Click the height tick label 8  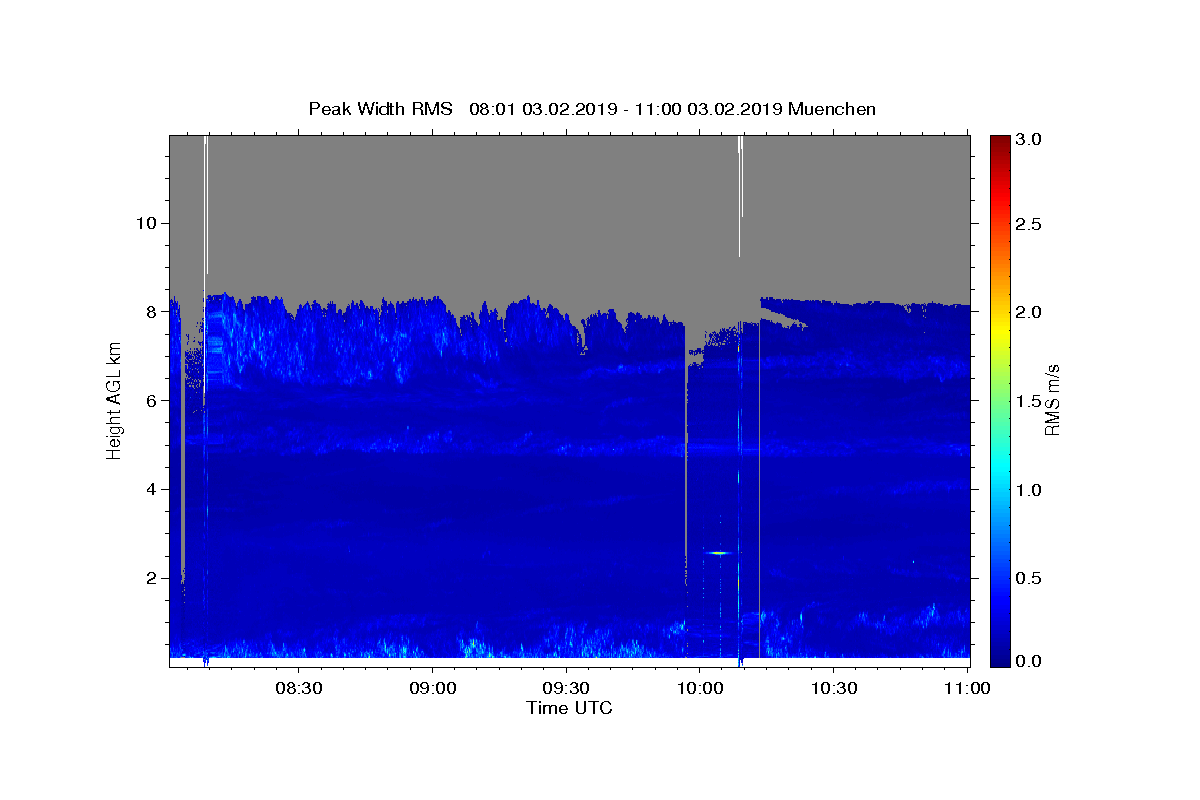click(x=153, y=312)
